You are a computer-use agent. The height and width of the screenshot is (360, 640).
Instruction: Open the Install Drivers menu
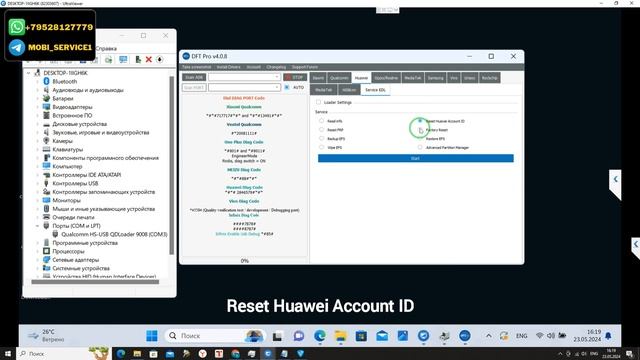[x=229, y=67]
